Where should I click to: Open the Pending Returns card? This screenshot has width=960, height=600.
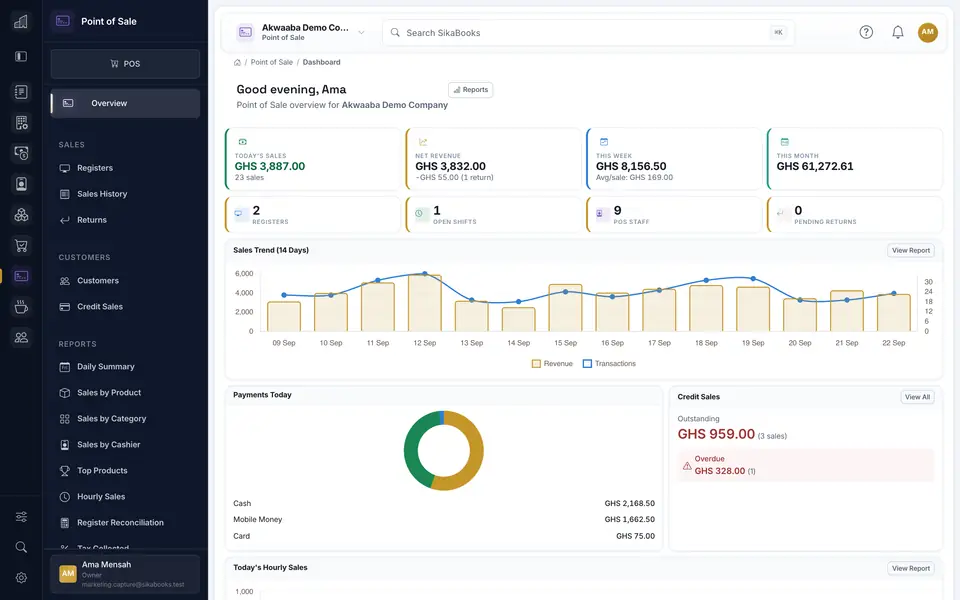(x=854, y=214)
